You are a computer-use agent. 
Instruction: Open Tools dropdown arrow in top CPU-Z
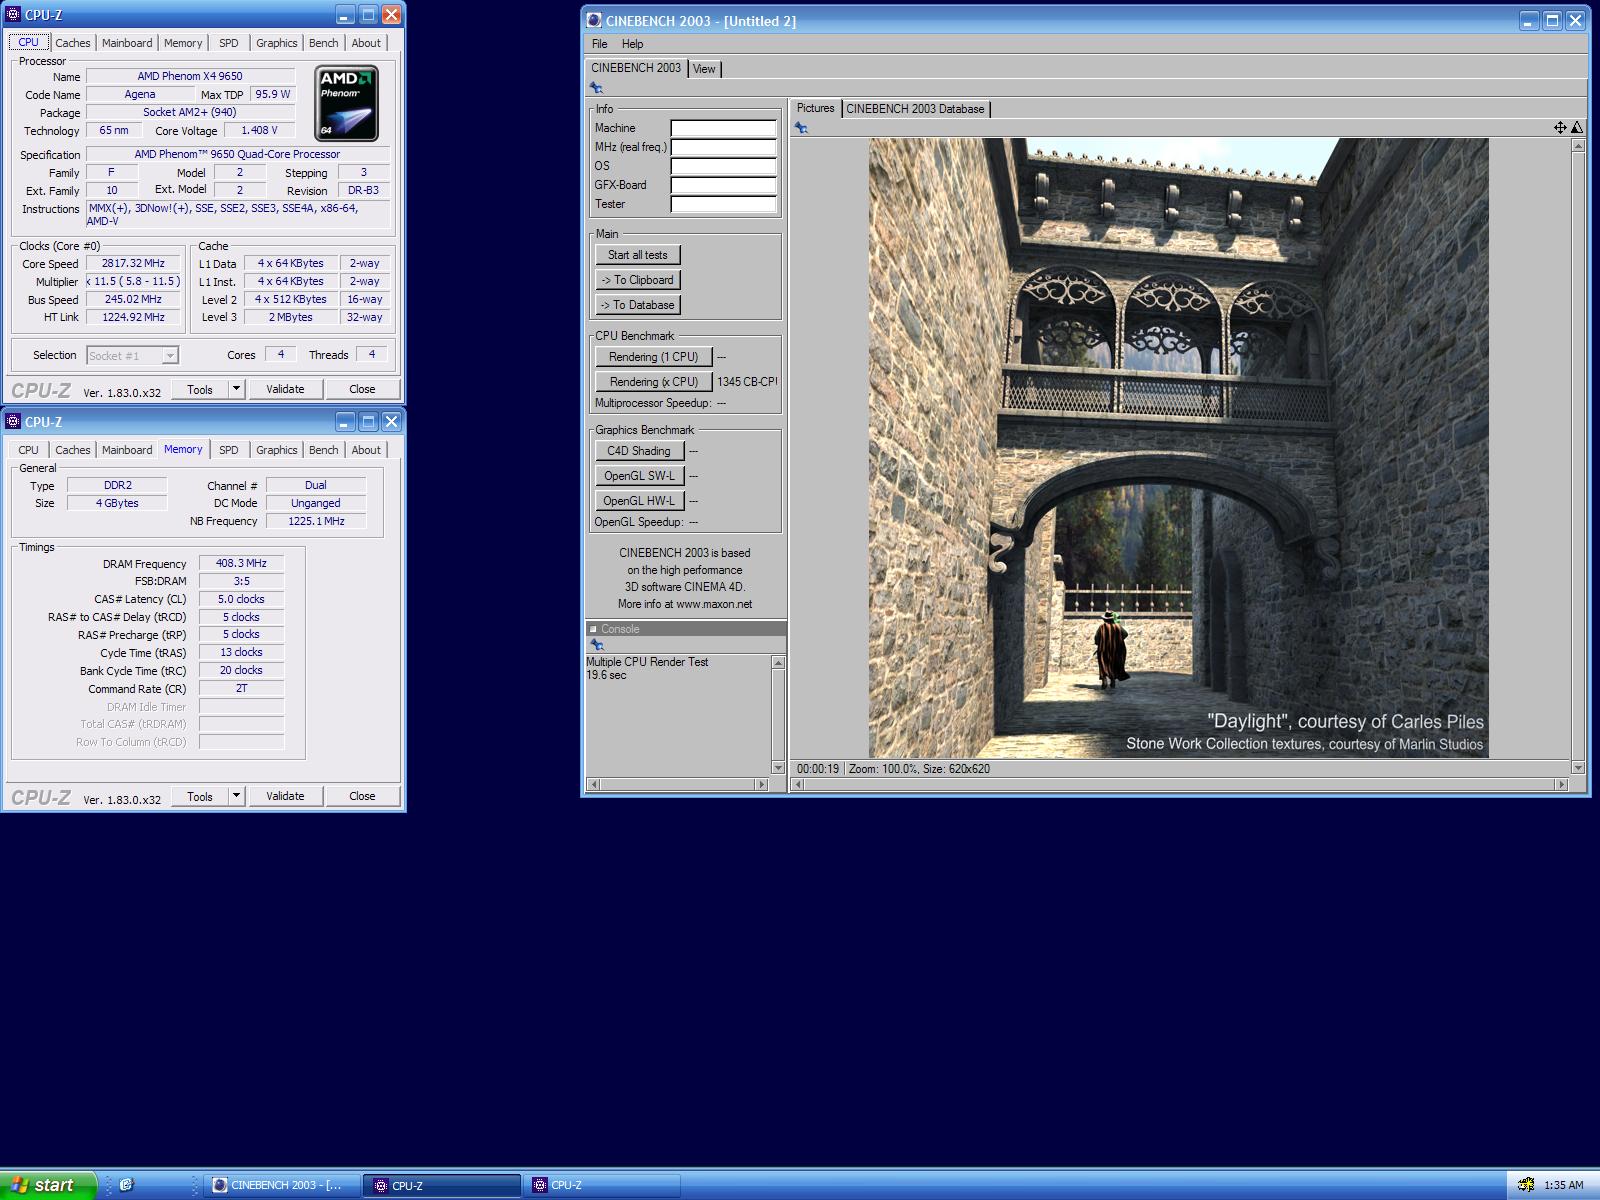tap(236, 389)
